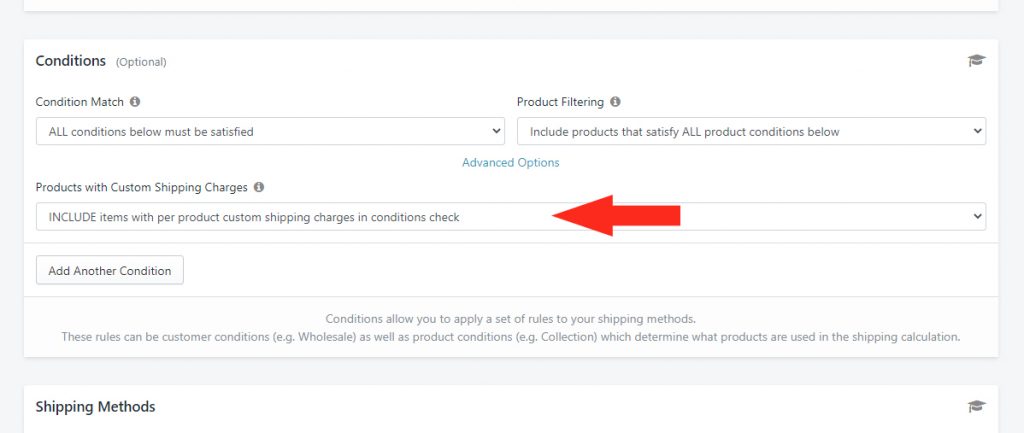Click info icon next to Products with Custom Shipping Charges
The image size is (1024, 433).
click(259, 187)
